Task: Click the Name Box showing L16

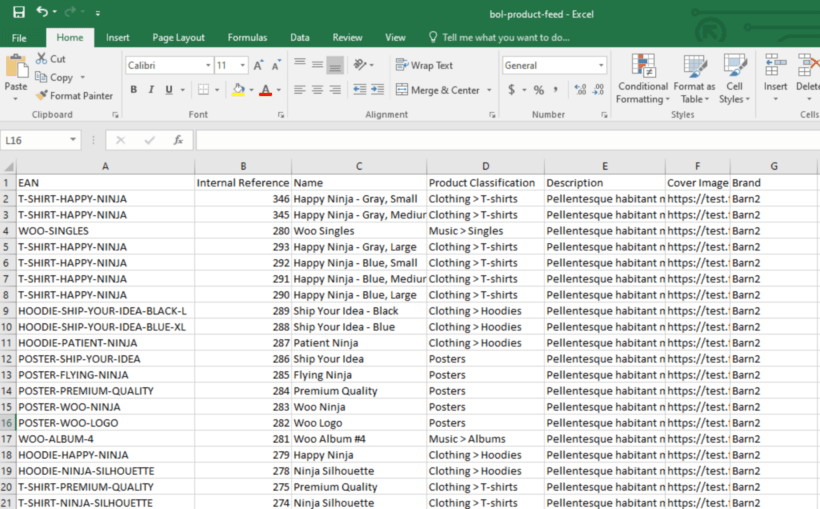Action: (40, 140)
